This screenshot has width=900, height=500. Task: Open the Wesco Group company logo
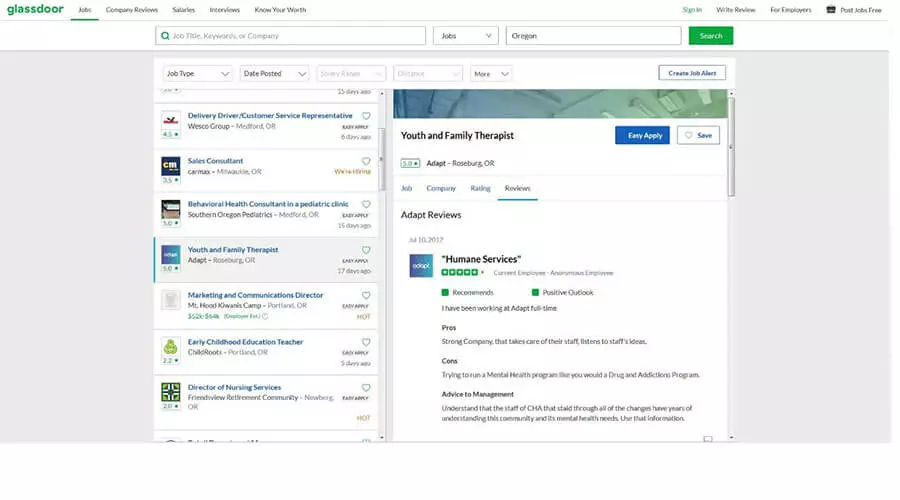coord(170,120)
